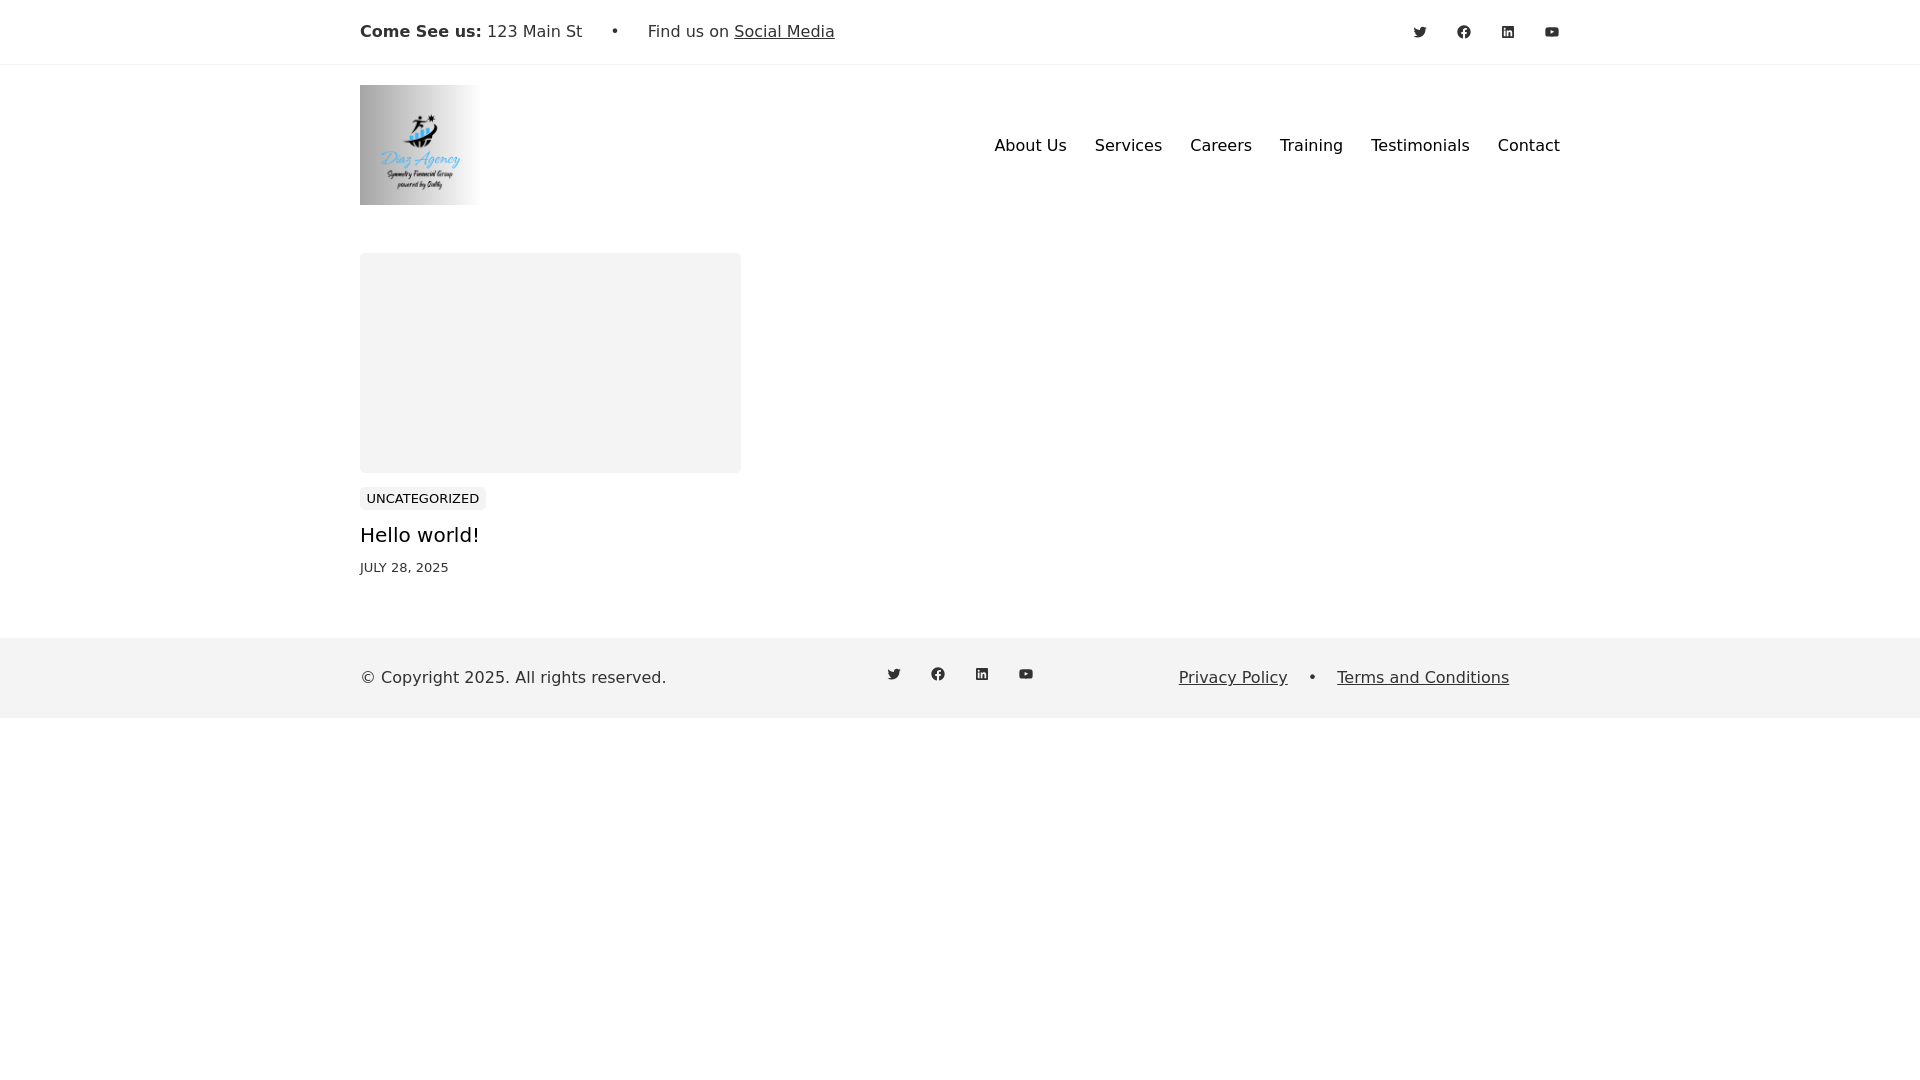
Task: Click the Hello world post thumbnail placeholder
Action: [550, 363]
